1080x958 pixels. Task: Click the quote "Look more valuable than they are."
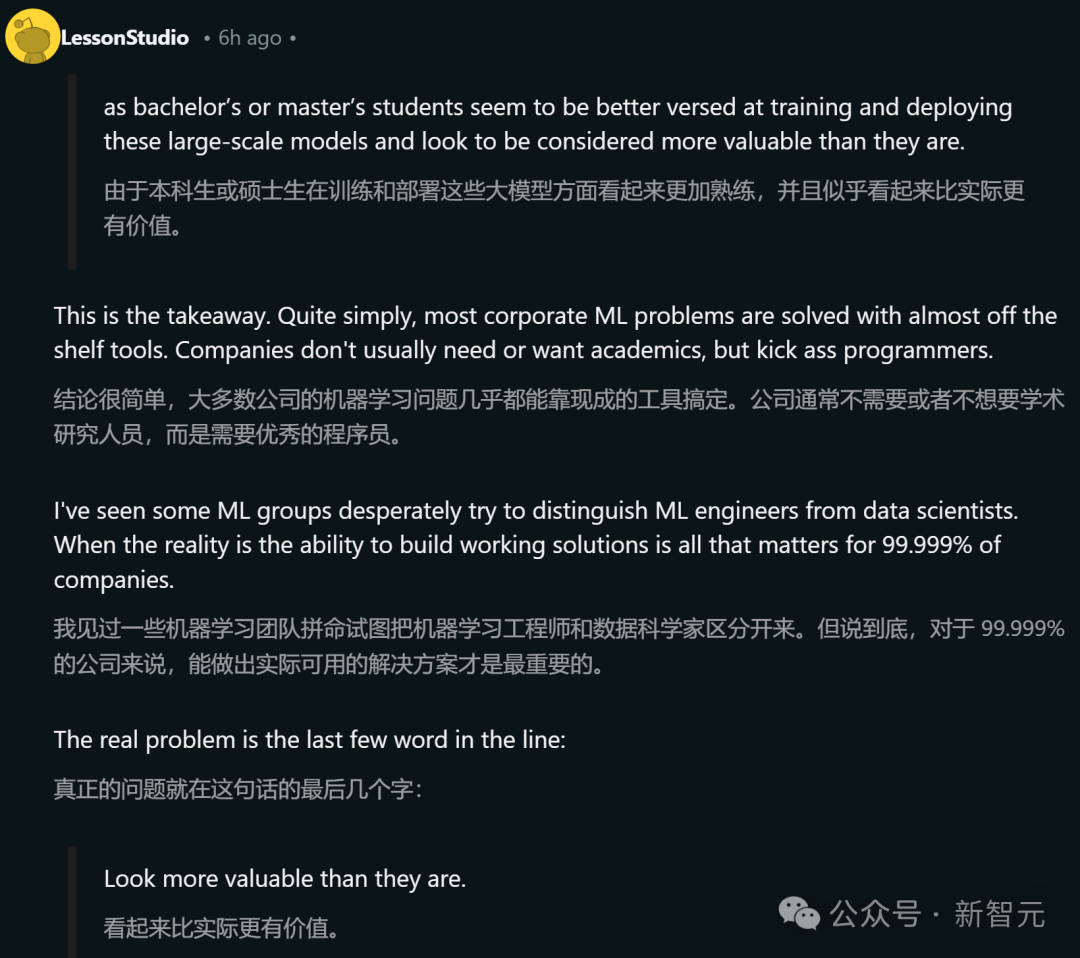[x=285, y=879]
